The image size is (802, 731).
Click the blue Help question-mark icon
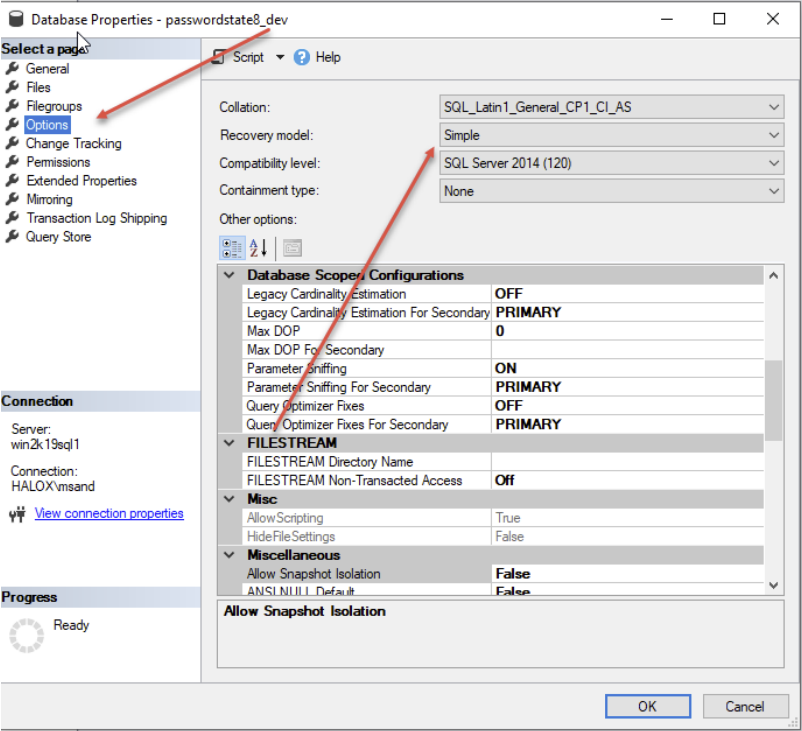(x=301, y=57)
